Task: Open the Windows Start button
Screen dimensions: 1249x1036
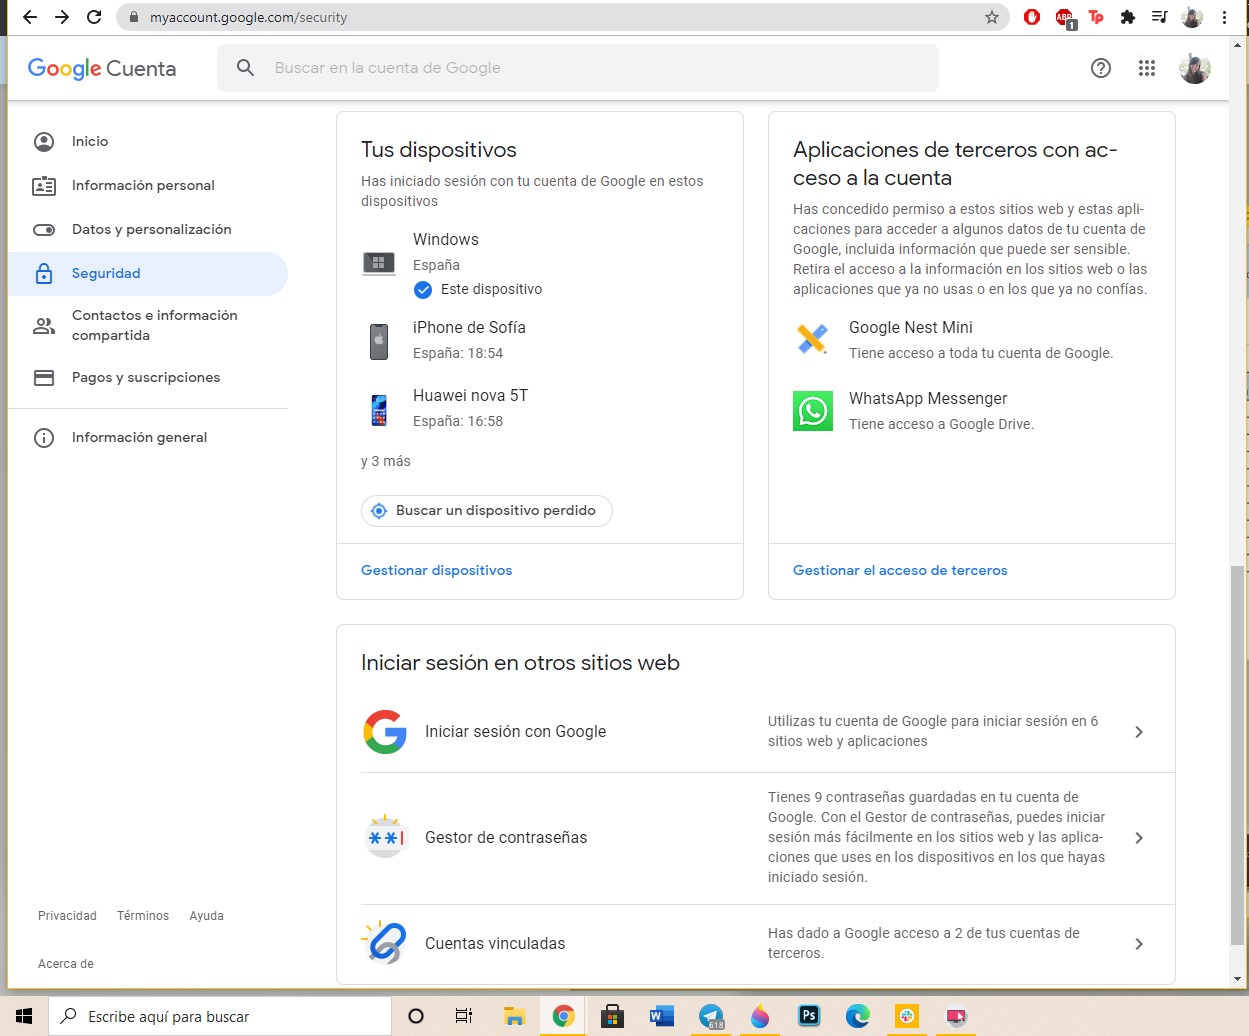Action: pyautogui.click(x=24, y=1016)
